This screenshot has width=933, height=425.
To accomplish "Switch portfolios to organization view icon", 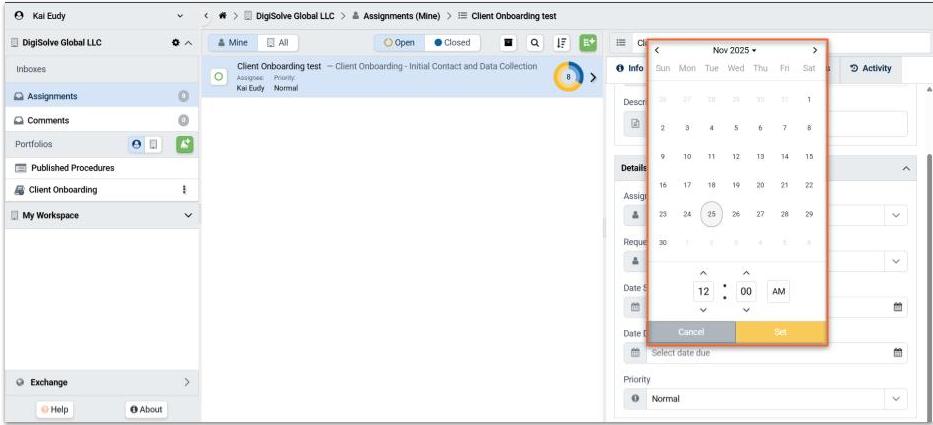I will click(154, 144).
